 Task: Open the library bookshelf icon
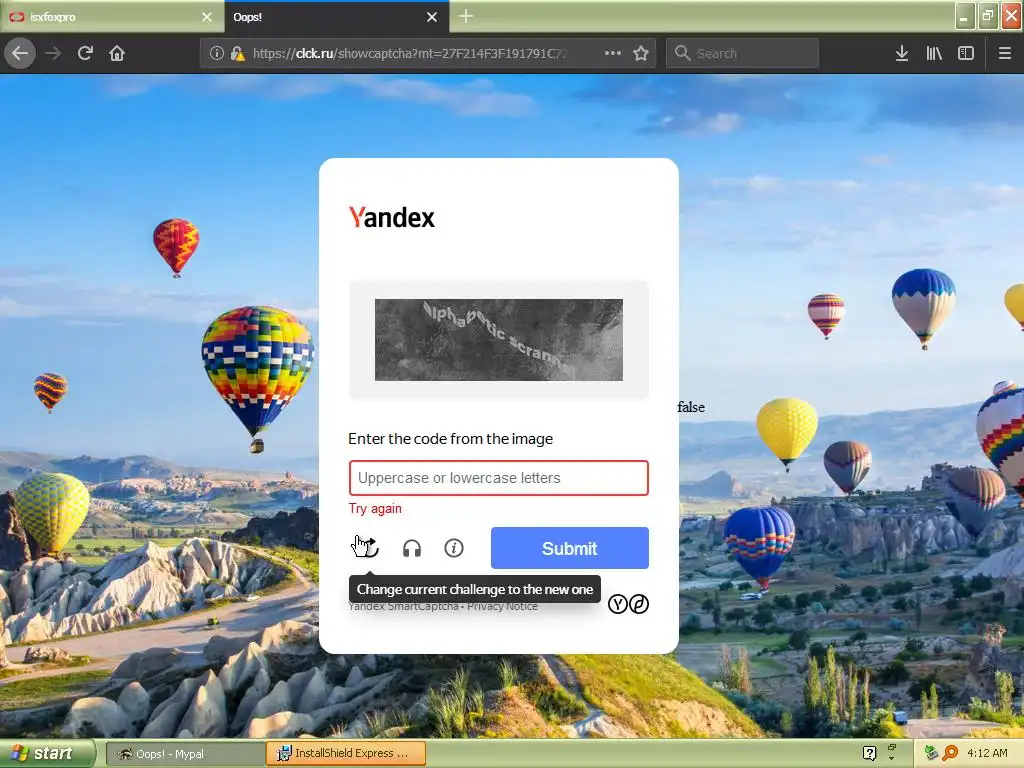point(934,53)
